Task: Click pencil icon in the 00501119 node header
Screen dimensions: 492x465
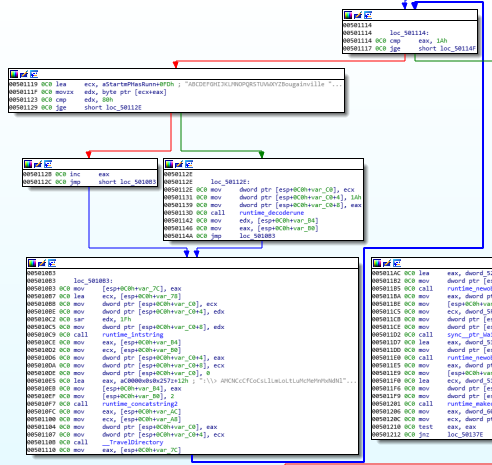Action: pos(24,74)
